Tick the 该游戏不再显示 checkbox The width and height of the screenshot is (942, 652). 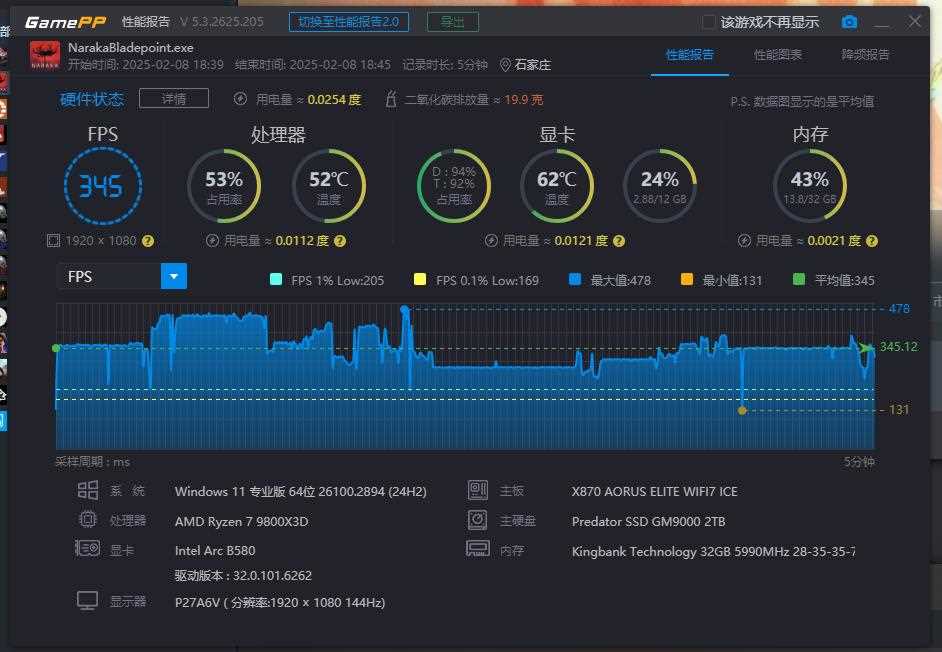[x=709, y=22]
